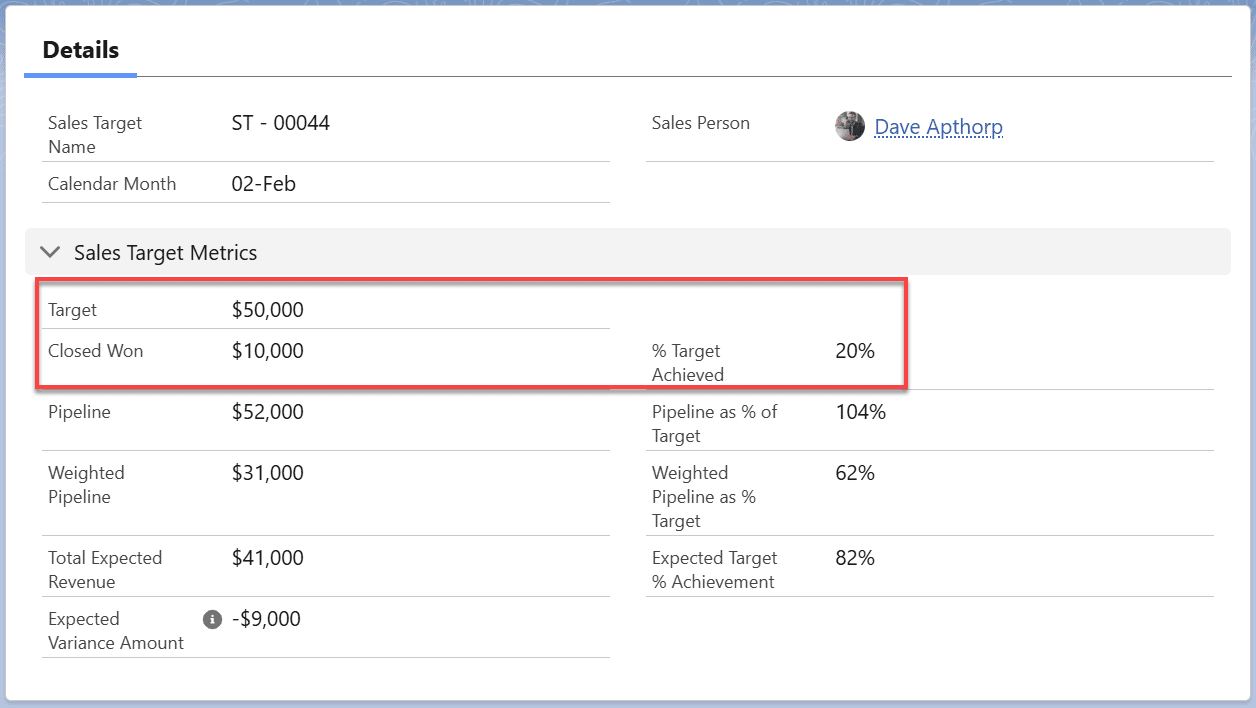Click the 20% Target Achieved value
The image size is (1256, 708).
tap(855, 351)
